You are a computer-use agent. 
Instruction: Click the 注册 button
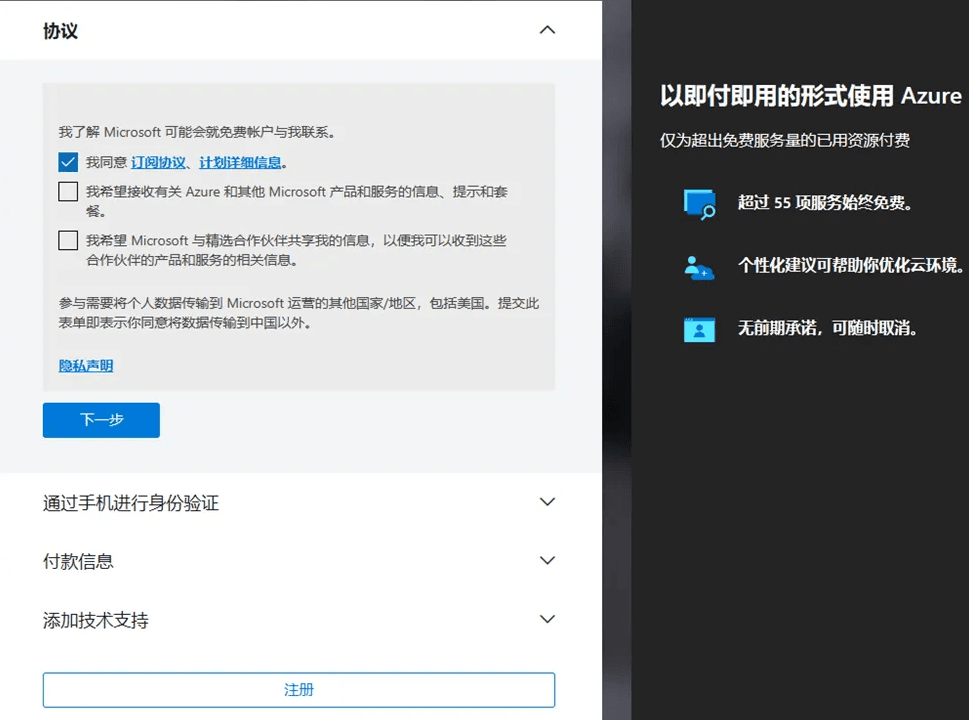click(299, 690)
